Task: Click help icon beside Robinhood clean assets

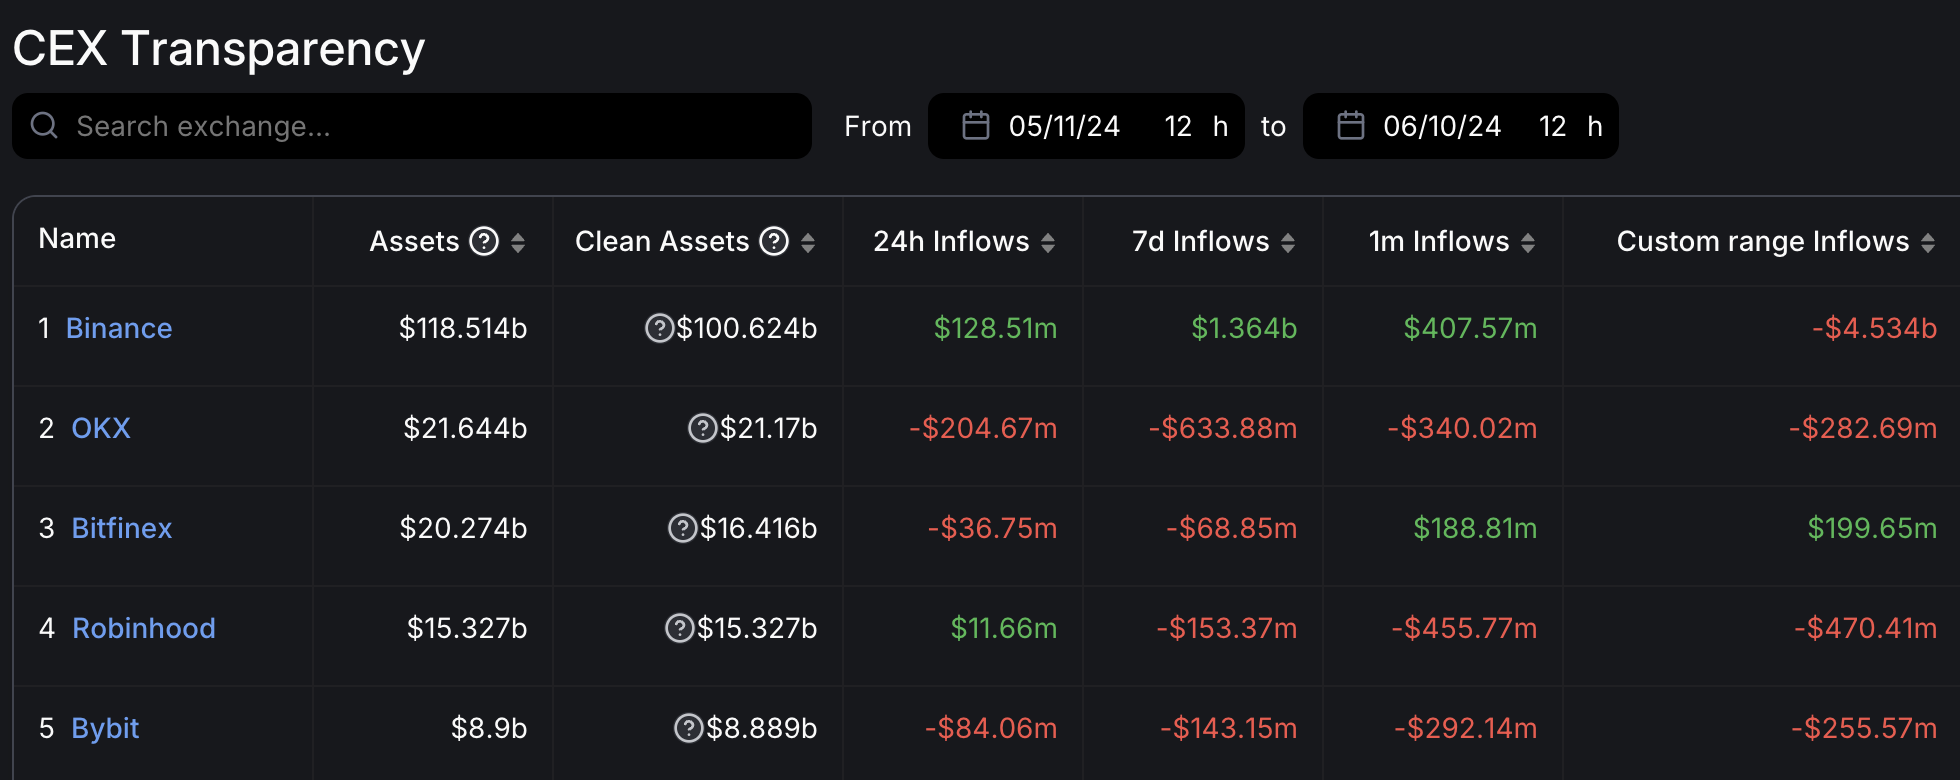Action: pos(679,628)
